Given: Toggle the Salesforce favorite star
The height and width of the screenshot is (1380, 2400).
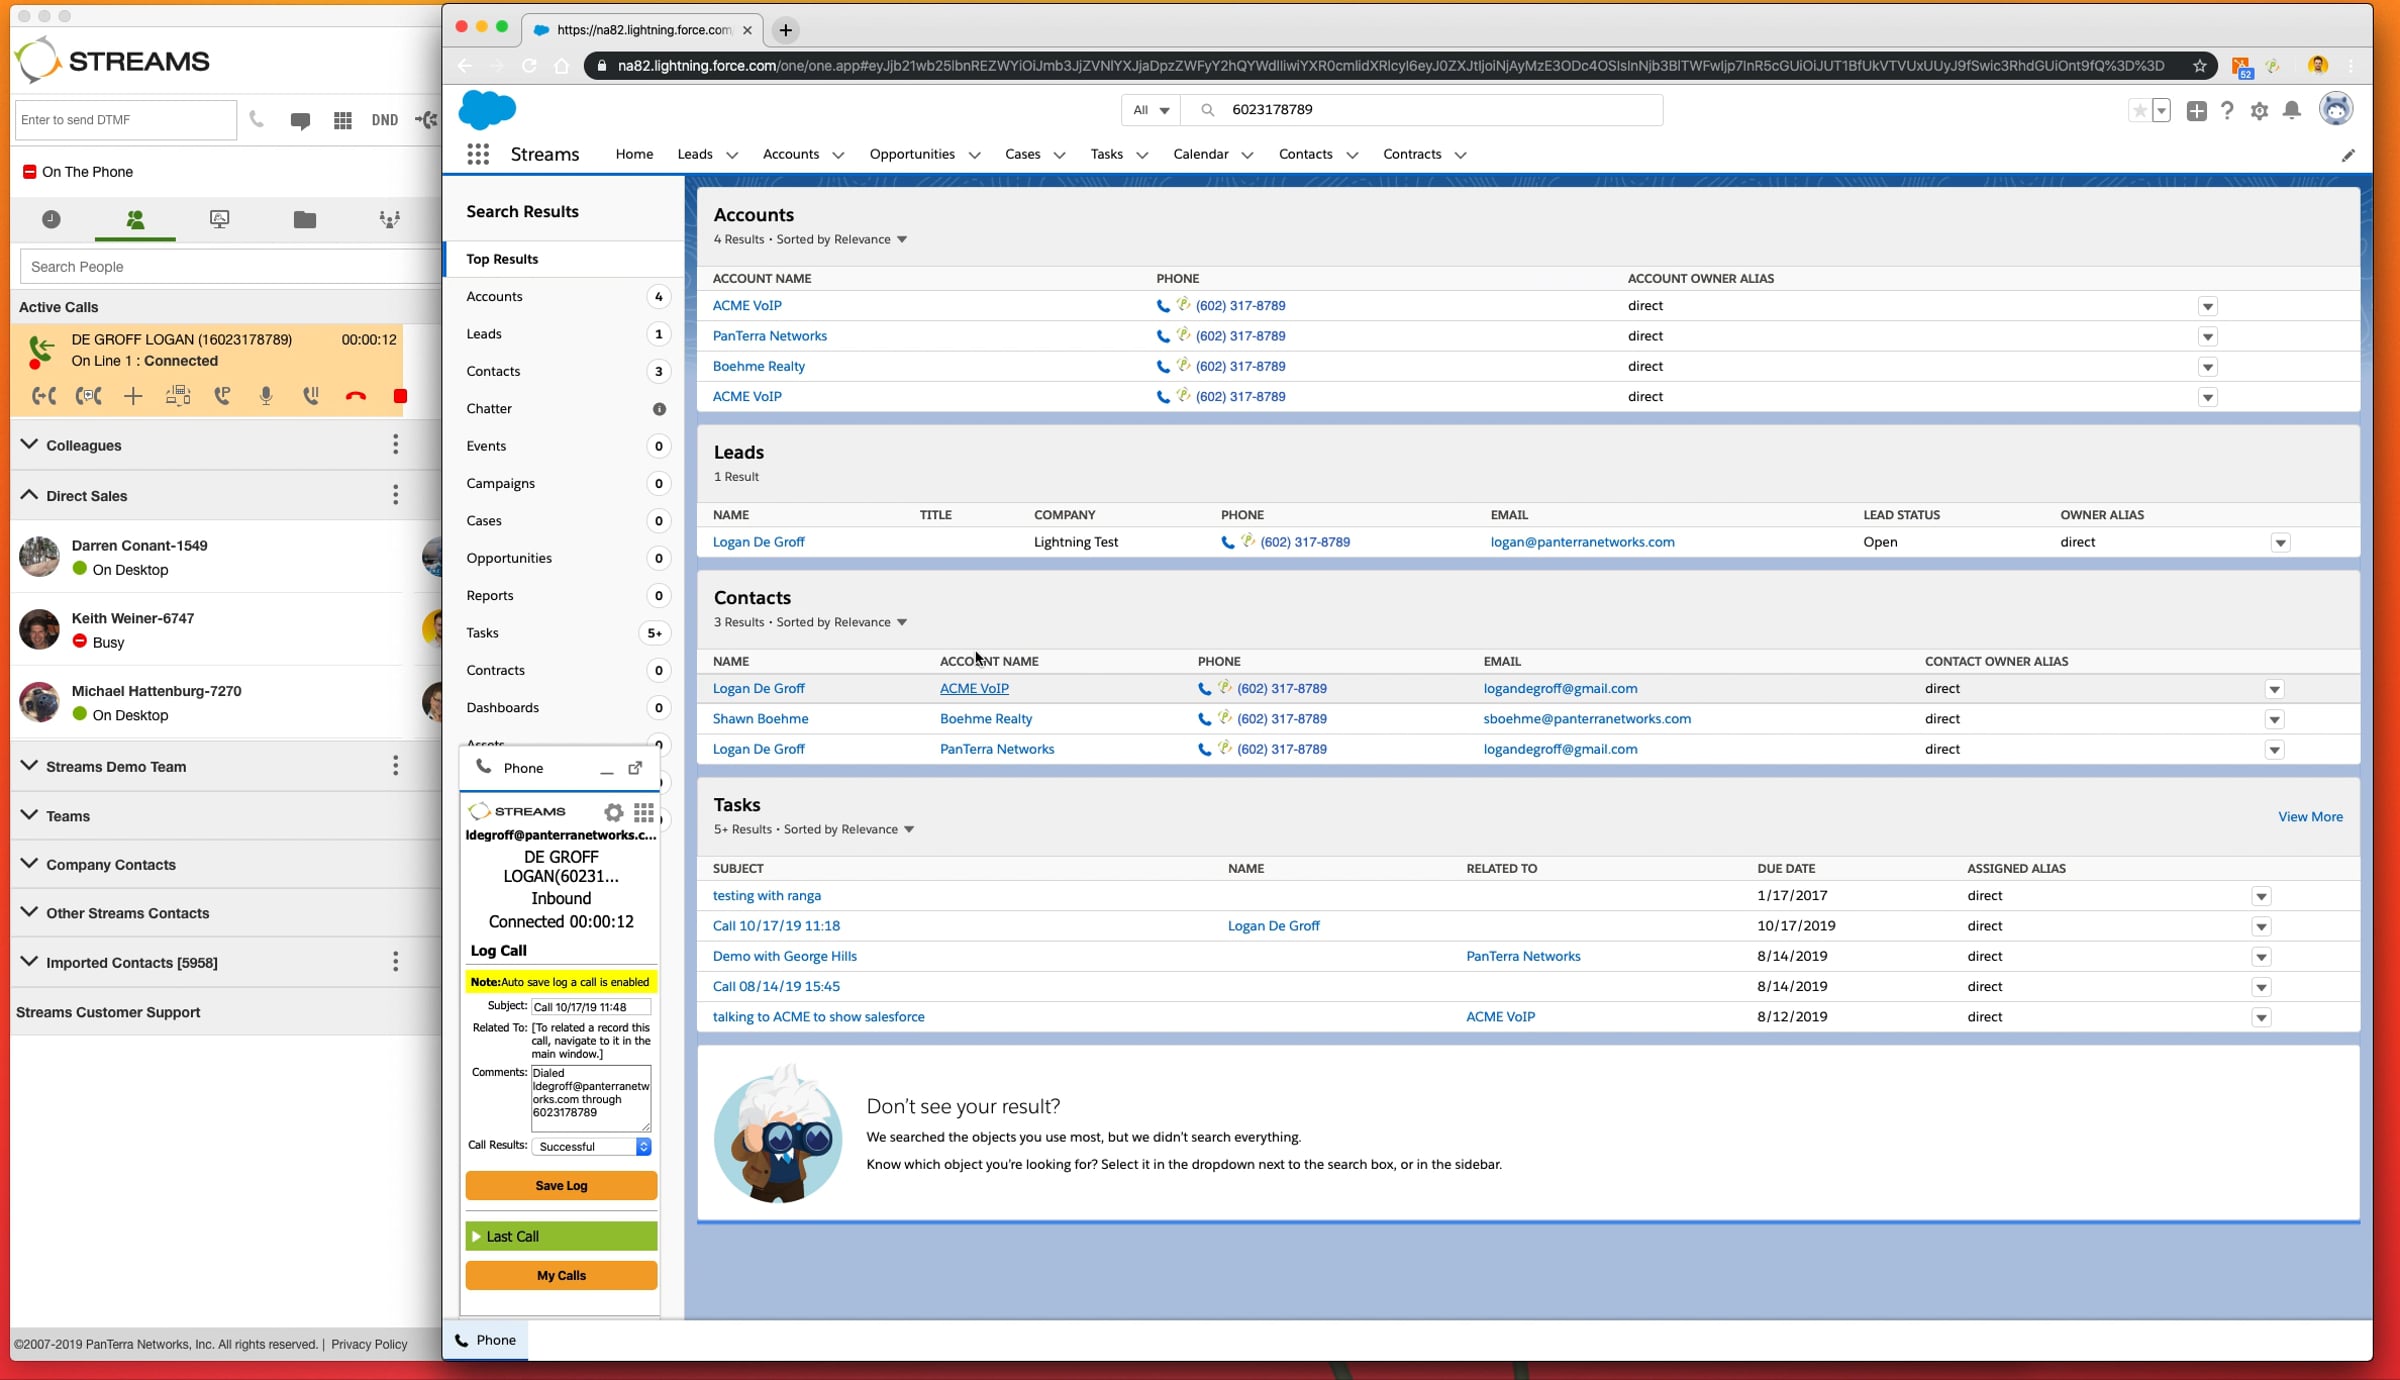Looking at the screenshot, I should pyautogui.click(x=2139, y=111).
